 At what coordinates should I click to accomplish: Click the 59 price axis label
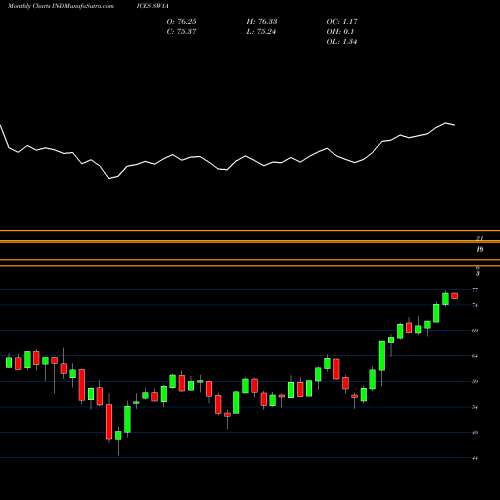(475, 381)
